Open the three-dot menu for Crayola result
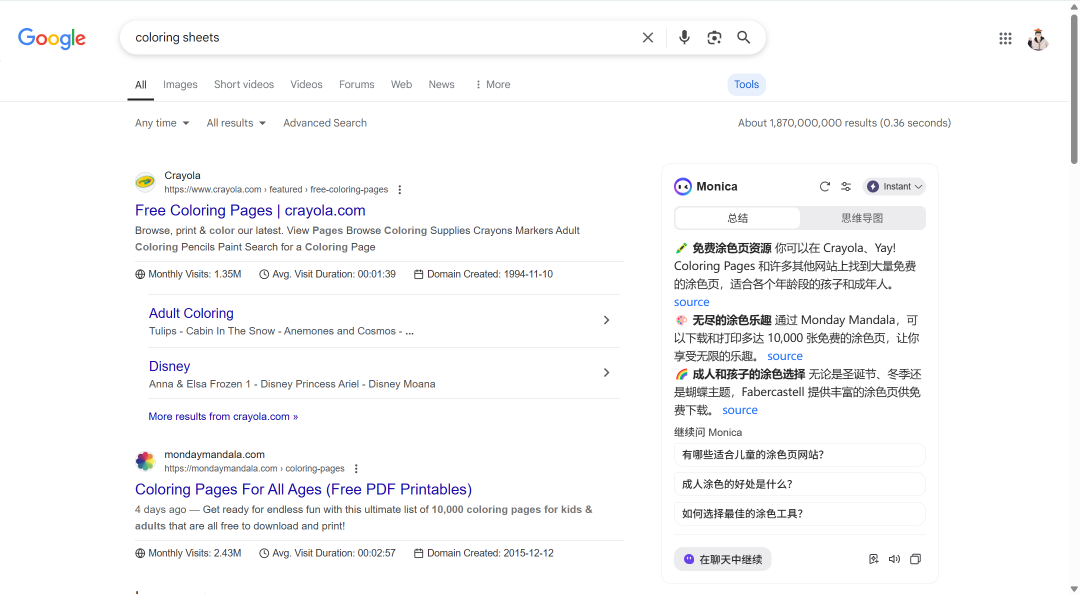The image size is (1080, 594). click(x=399, y=190)
